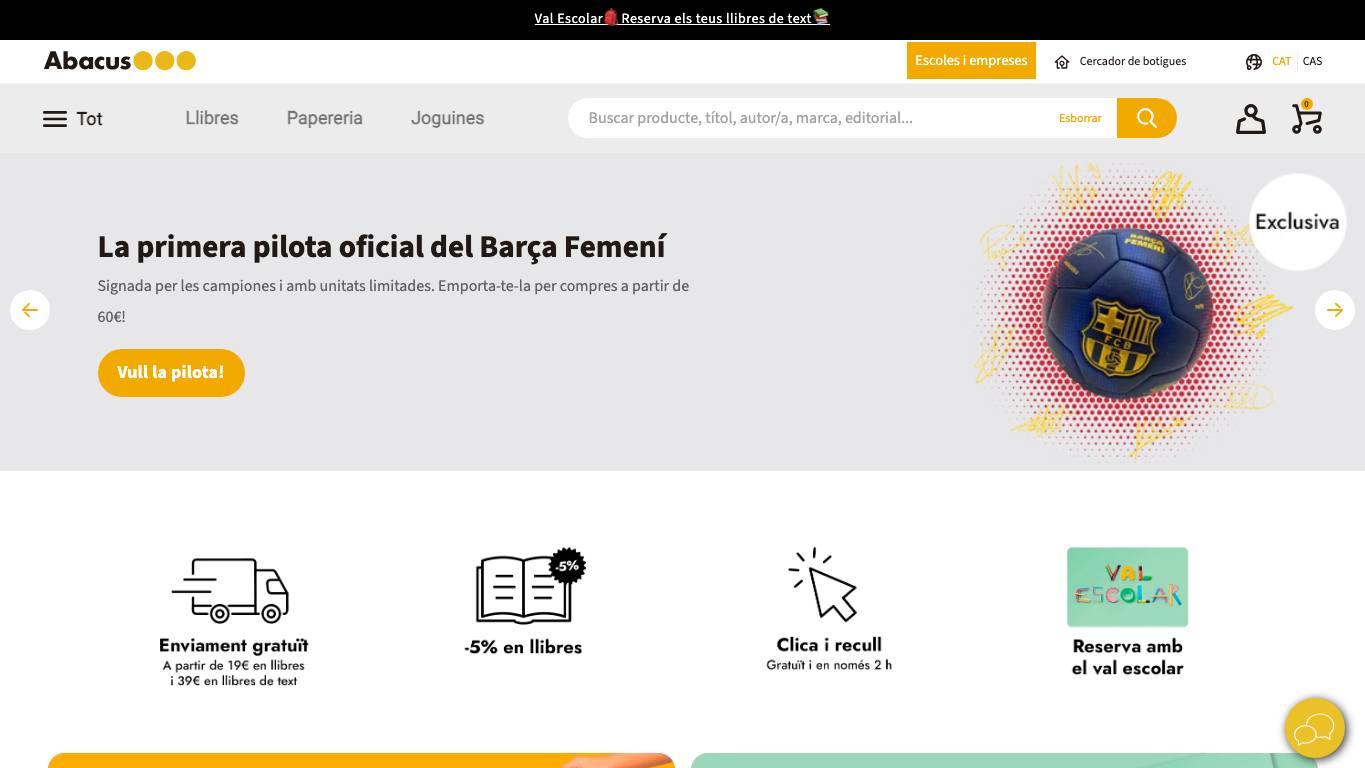Click the Exclusiva badge

click(x=1297, y=222)
